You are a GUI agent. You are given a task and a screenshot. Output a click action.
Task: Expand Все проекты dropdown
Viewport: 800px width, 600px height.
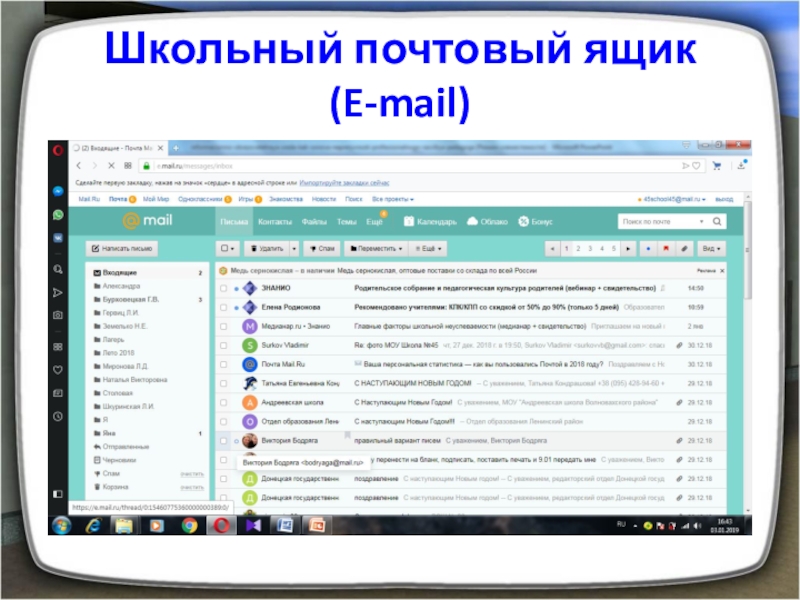[393, 199]
